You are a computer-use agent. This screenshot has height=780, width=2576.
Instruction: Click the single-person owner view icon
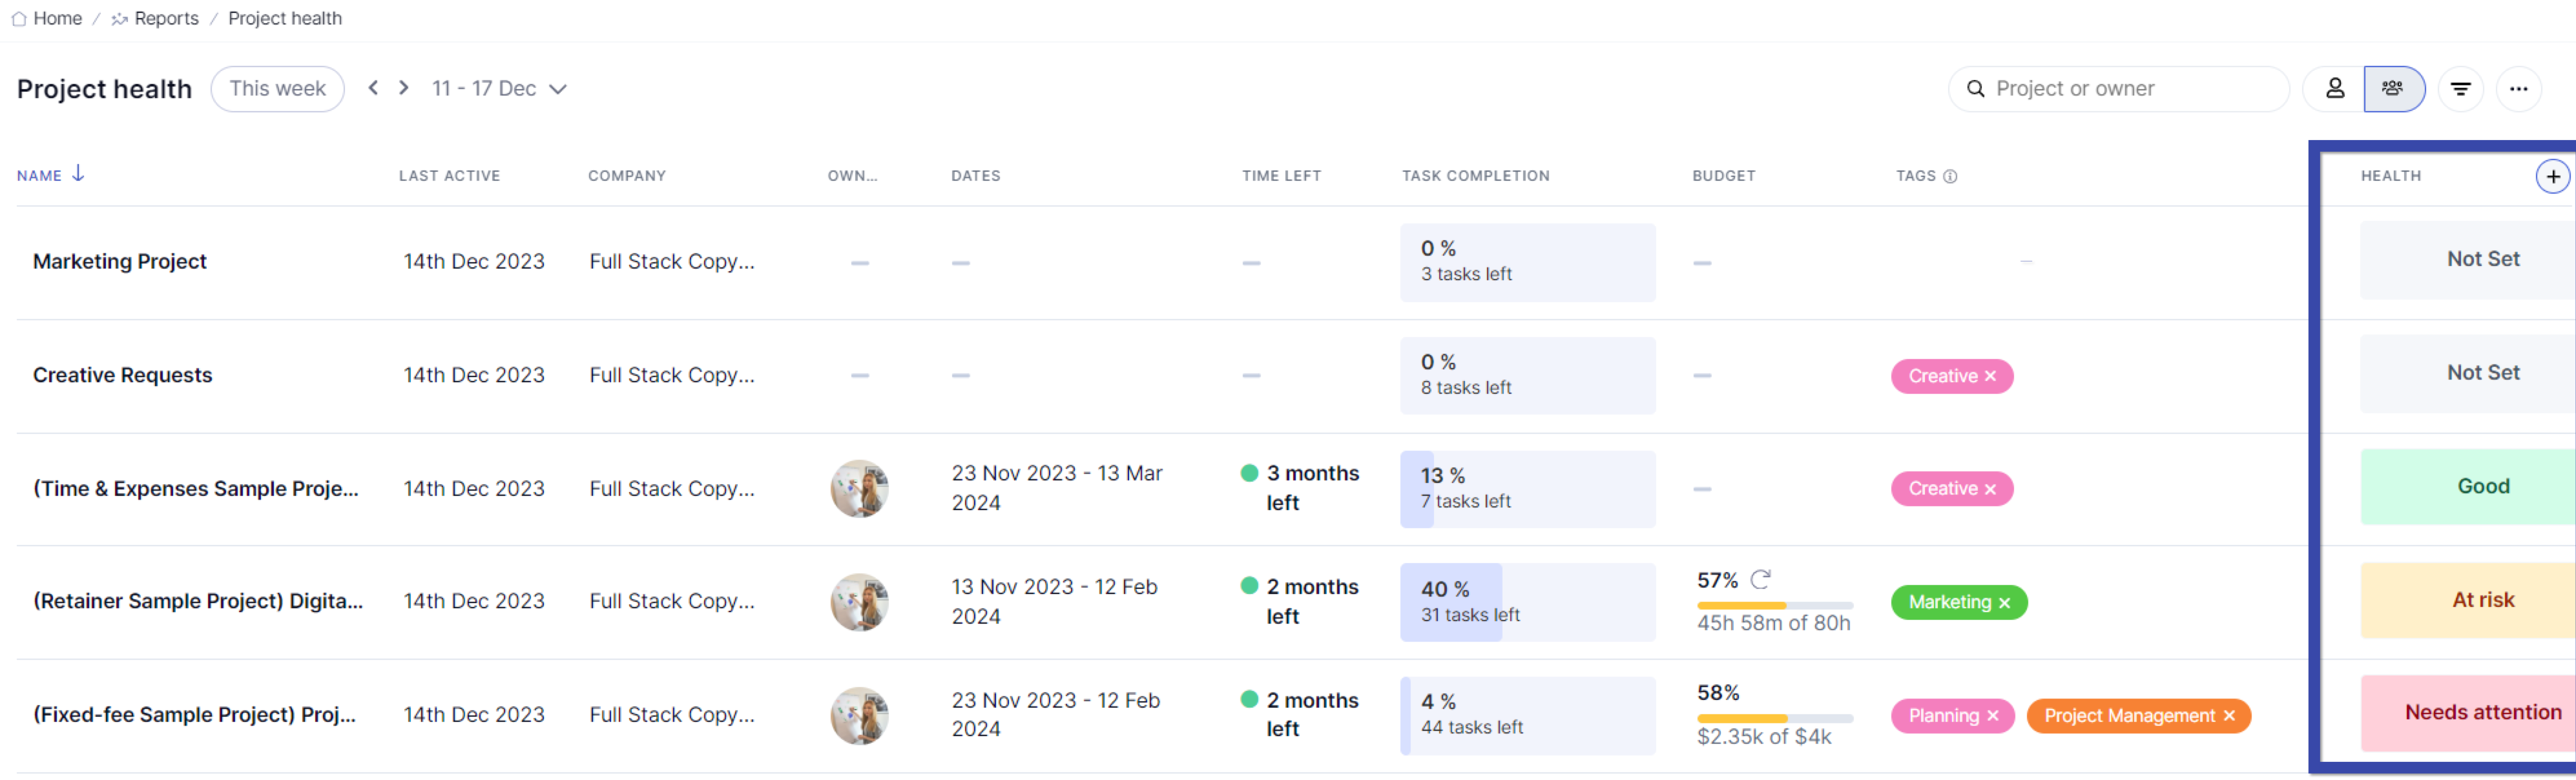click(x=2334, y=89)
